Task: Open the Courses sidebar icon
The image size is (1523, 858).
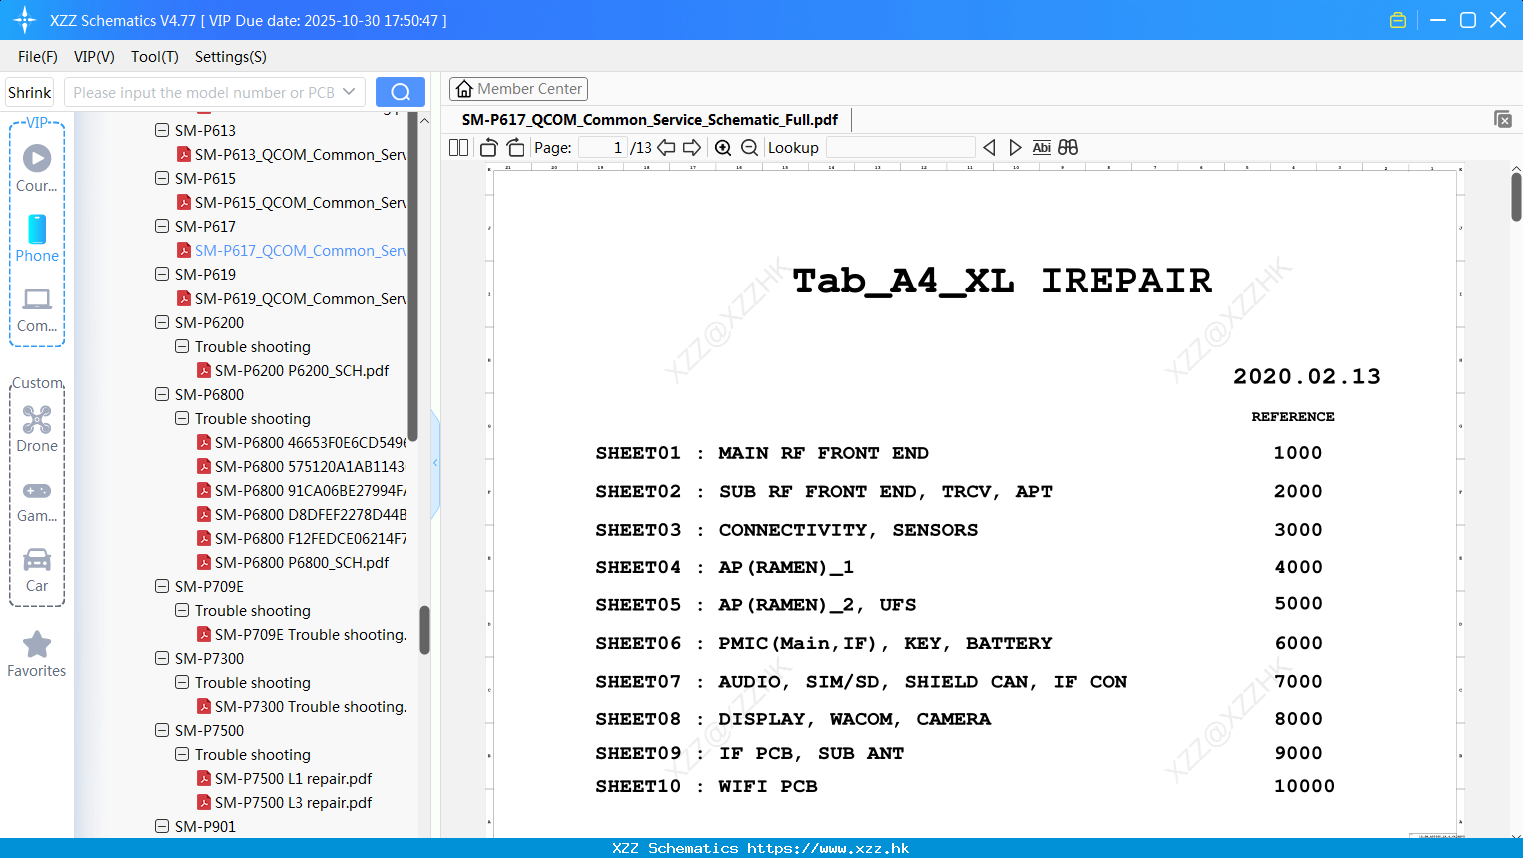Action: pos(37,168)
